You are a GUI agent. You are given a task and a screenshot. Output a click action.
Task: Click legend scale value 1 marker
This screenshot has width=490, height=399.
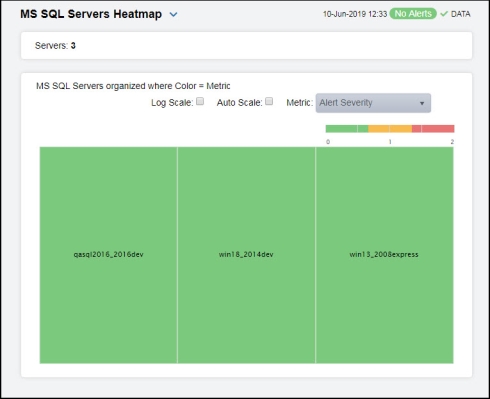click(390, 142)
